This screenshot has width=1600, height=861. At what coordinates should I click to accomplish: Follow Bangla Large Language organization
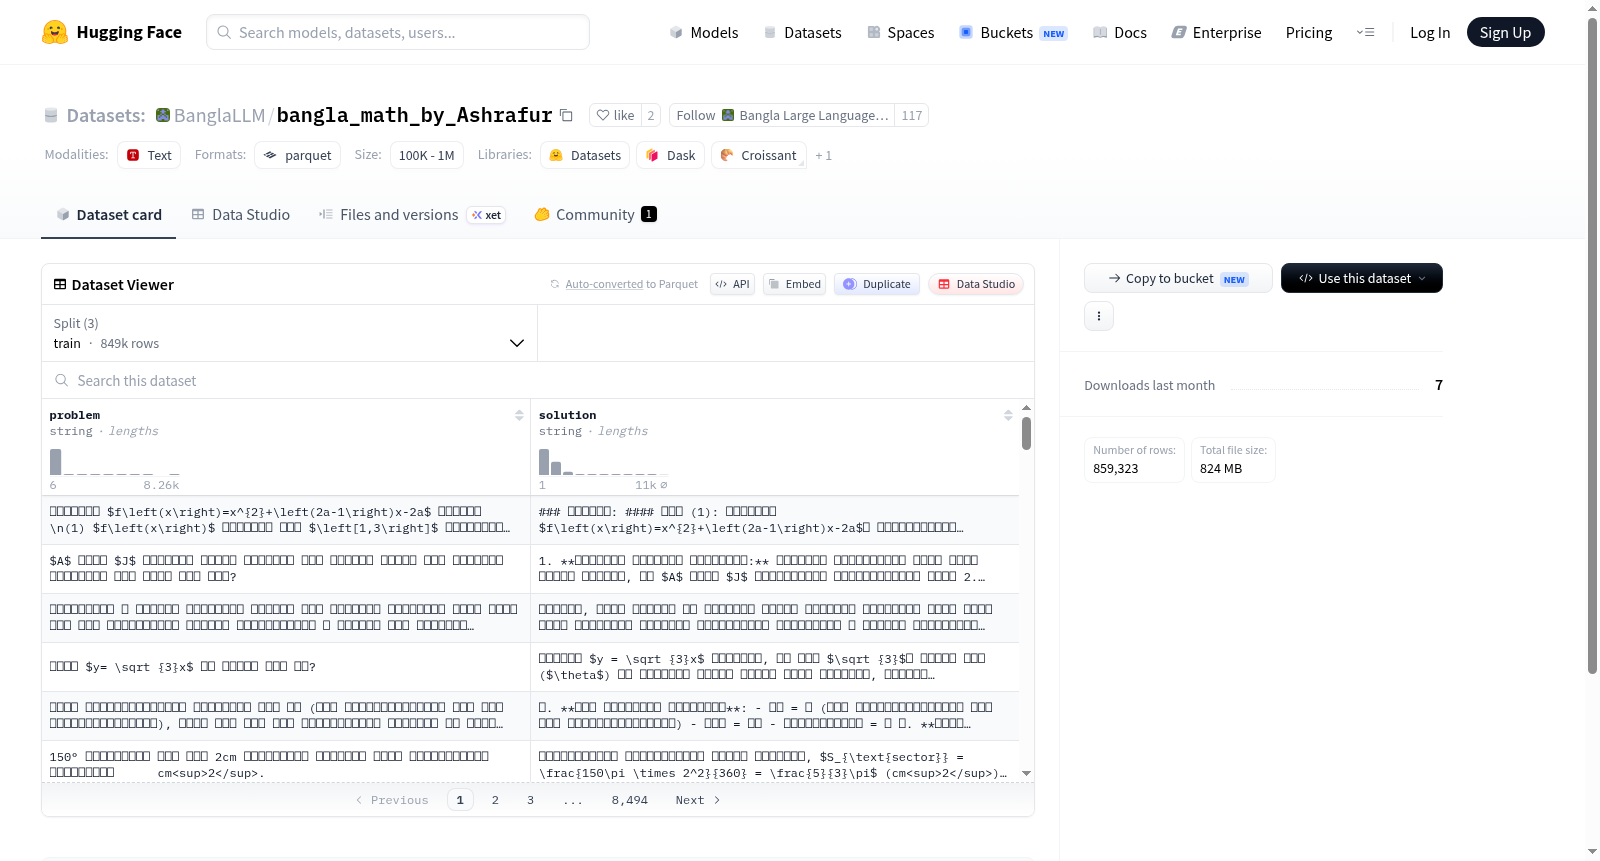(782, 115)
